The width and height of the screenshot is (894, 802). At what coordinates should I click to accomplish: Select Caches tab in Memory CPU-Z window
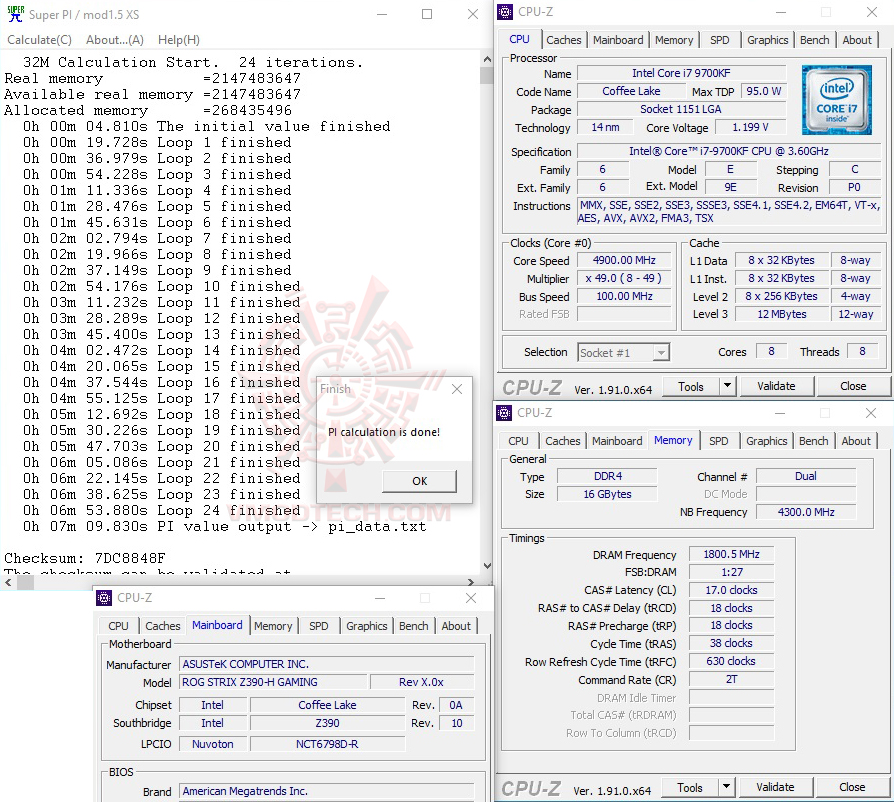tap(563, 441)
